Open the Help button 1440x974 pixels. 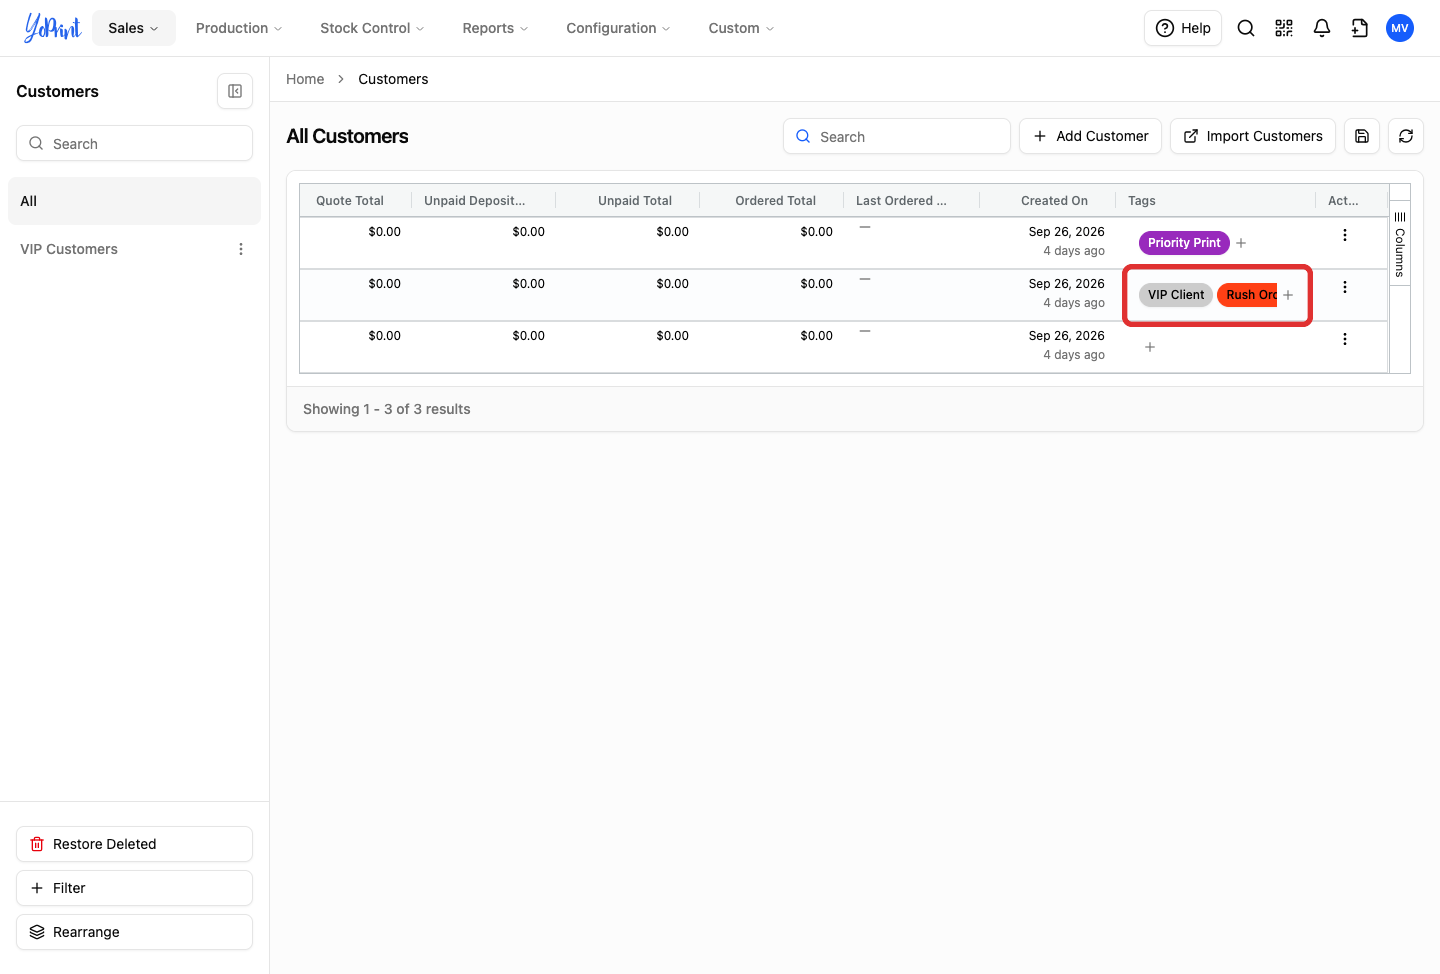pyautogui.click(x=1183, y=28)
